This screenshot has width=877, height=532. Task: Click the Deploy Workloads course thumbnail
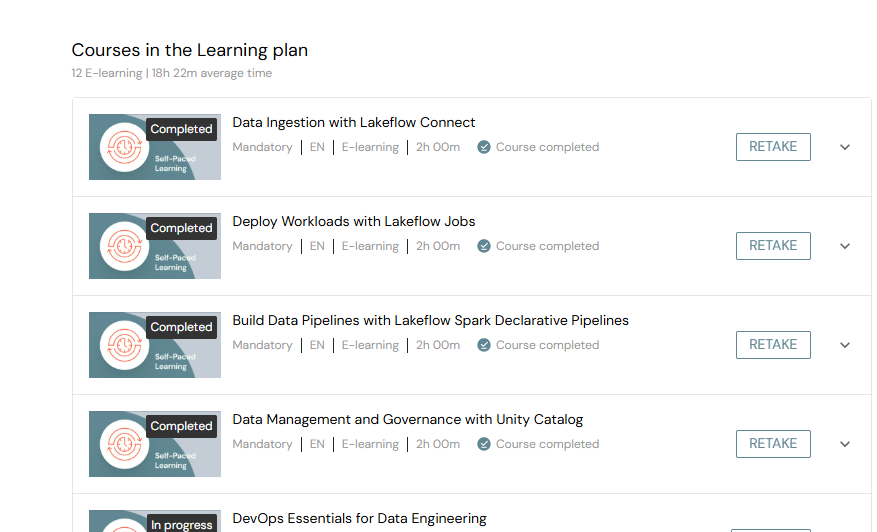click(x=154, y=246)
